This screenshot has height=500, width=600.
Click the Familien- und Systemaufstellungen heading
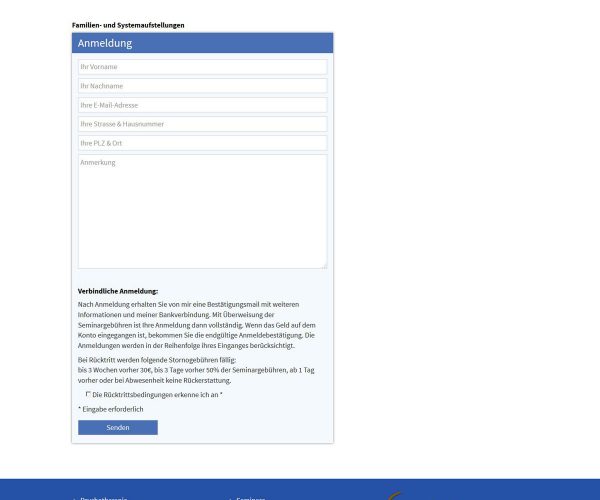click(x=128, y=25)
